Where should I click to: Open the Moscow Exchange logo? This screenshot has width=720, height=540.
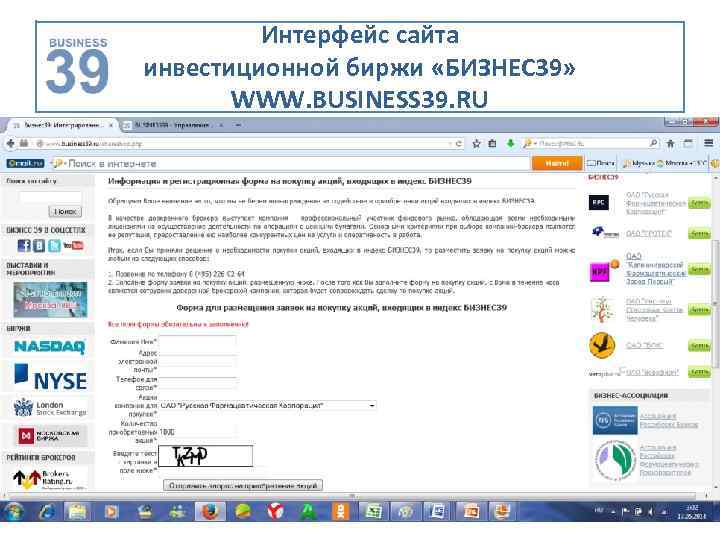pyautogui.click(x=50, y=435)
